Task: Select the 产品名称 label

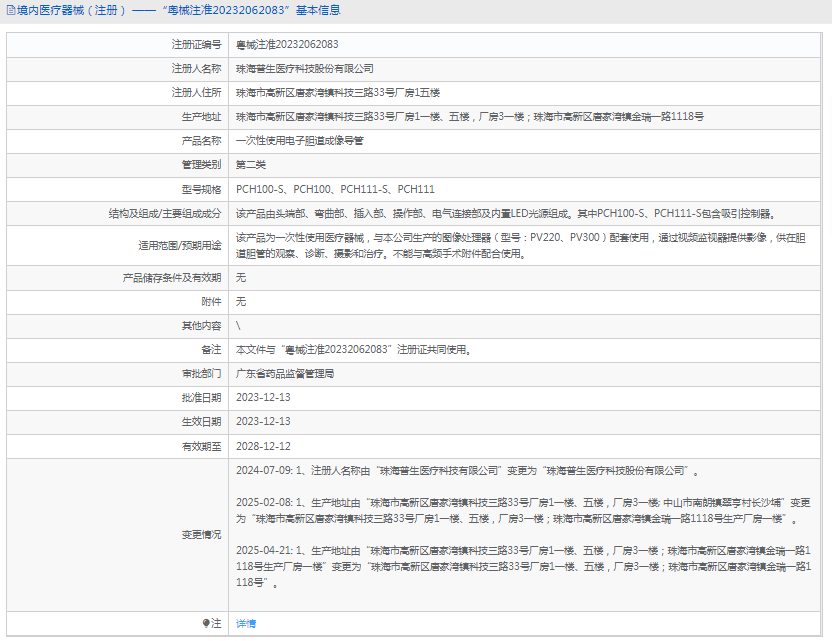Action: pos(202,141)
